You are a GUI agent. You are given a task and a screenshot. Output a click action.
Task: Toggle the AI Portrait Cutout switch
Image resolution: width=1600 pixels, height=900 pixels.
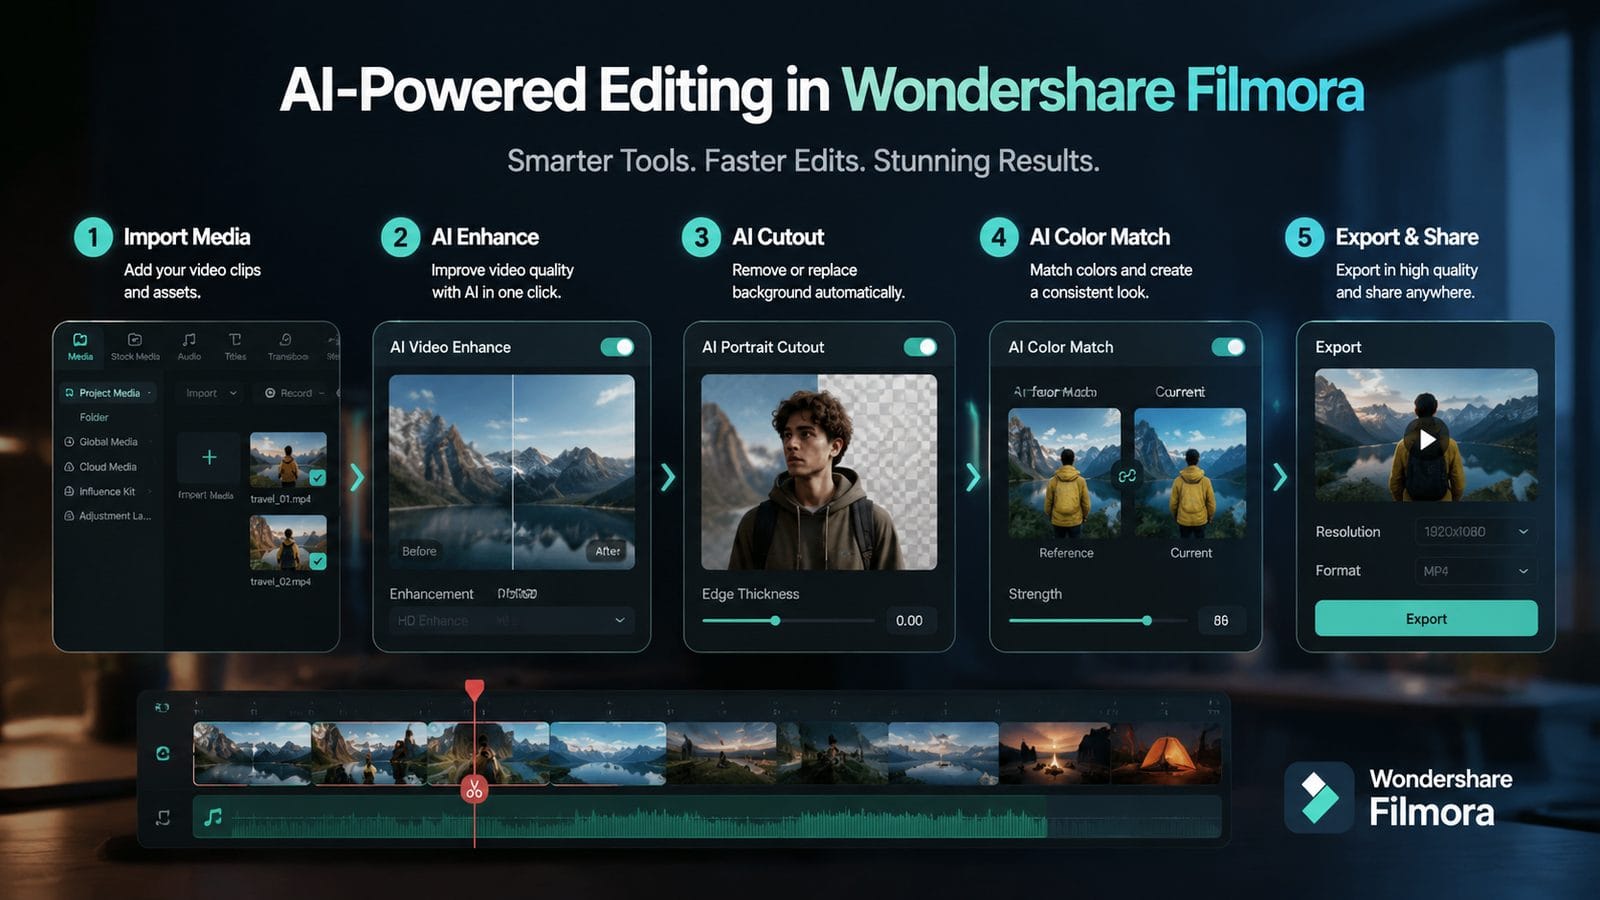pos(920,347)
